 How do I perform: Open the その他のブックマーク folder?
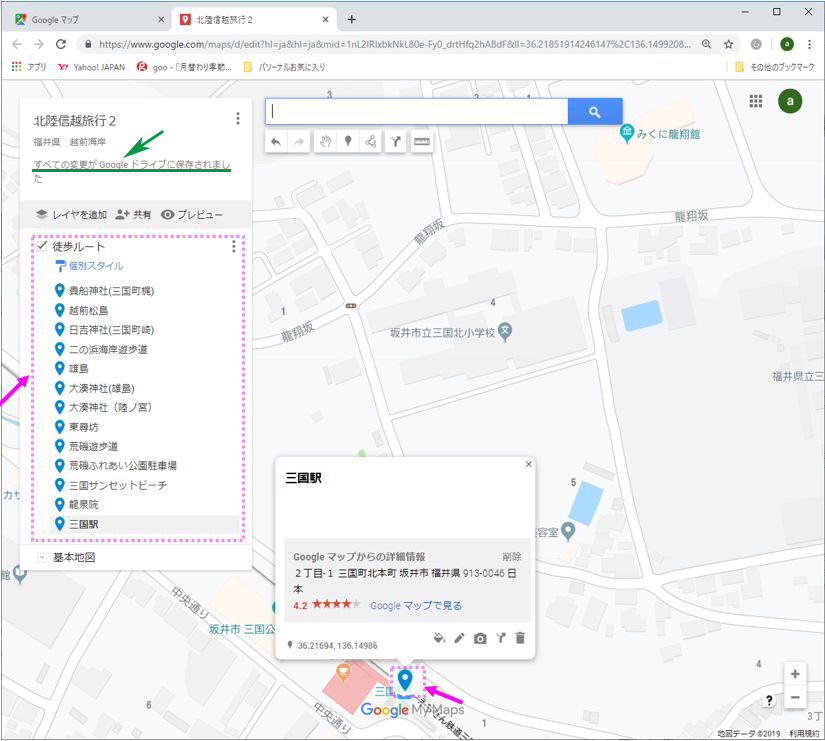click(774, 67)
